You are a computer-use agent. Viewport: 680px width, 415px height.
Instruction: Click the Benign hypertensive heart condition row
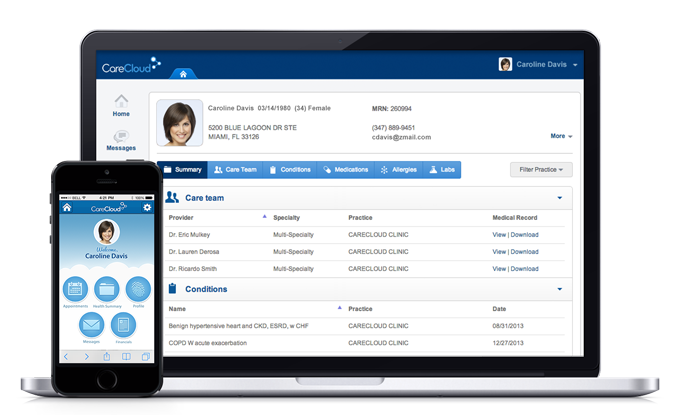tap(366, 326)
